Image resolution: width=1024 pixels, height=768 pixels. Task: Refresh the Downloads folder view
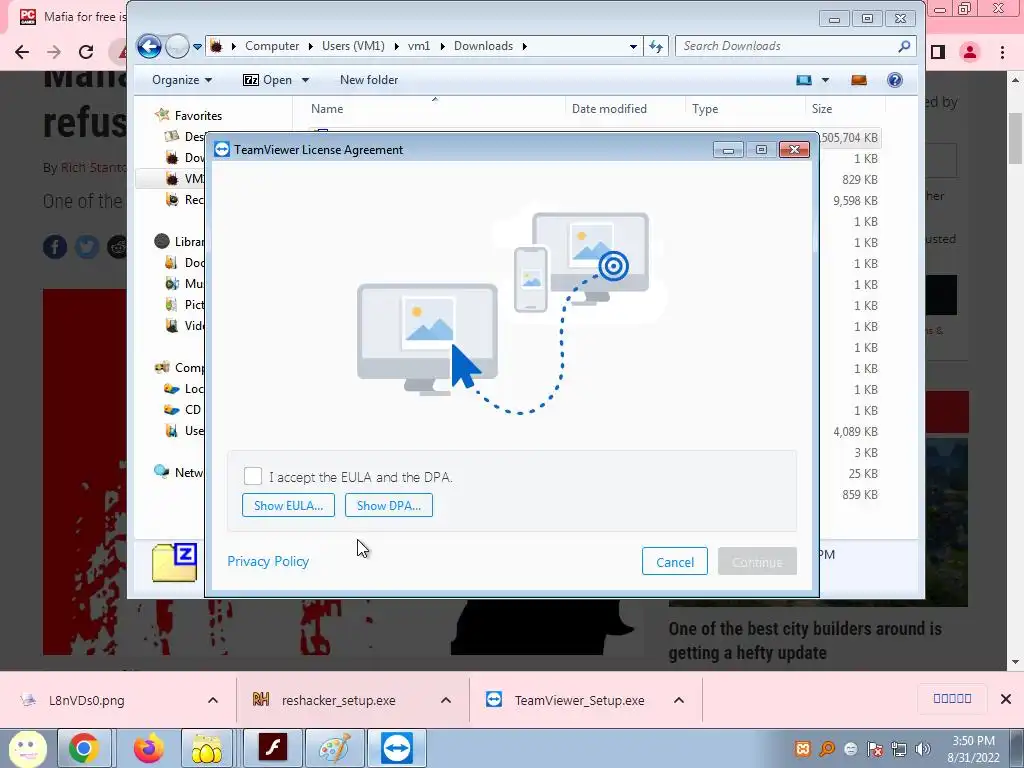[x=656, y=46]
